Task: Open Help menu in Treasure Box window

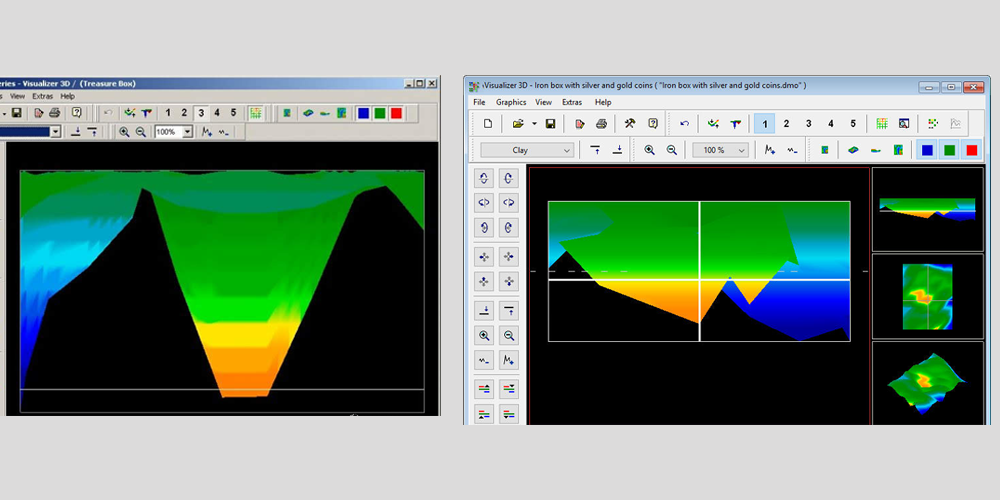Action: [x=68, y=96]
